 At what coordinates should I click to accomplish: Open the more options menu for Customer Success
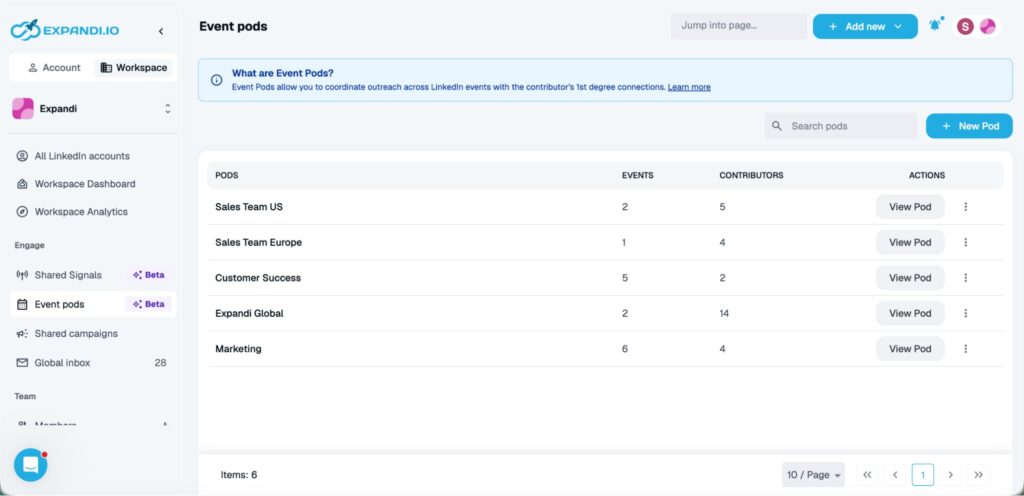tap(965, 277)
